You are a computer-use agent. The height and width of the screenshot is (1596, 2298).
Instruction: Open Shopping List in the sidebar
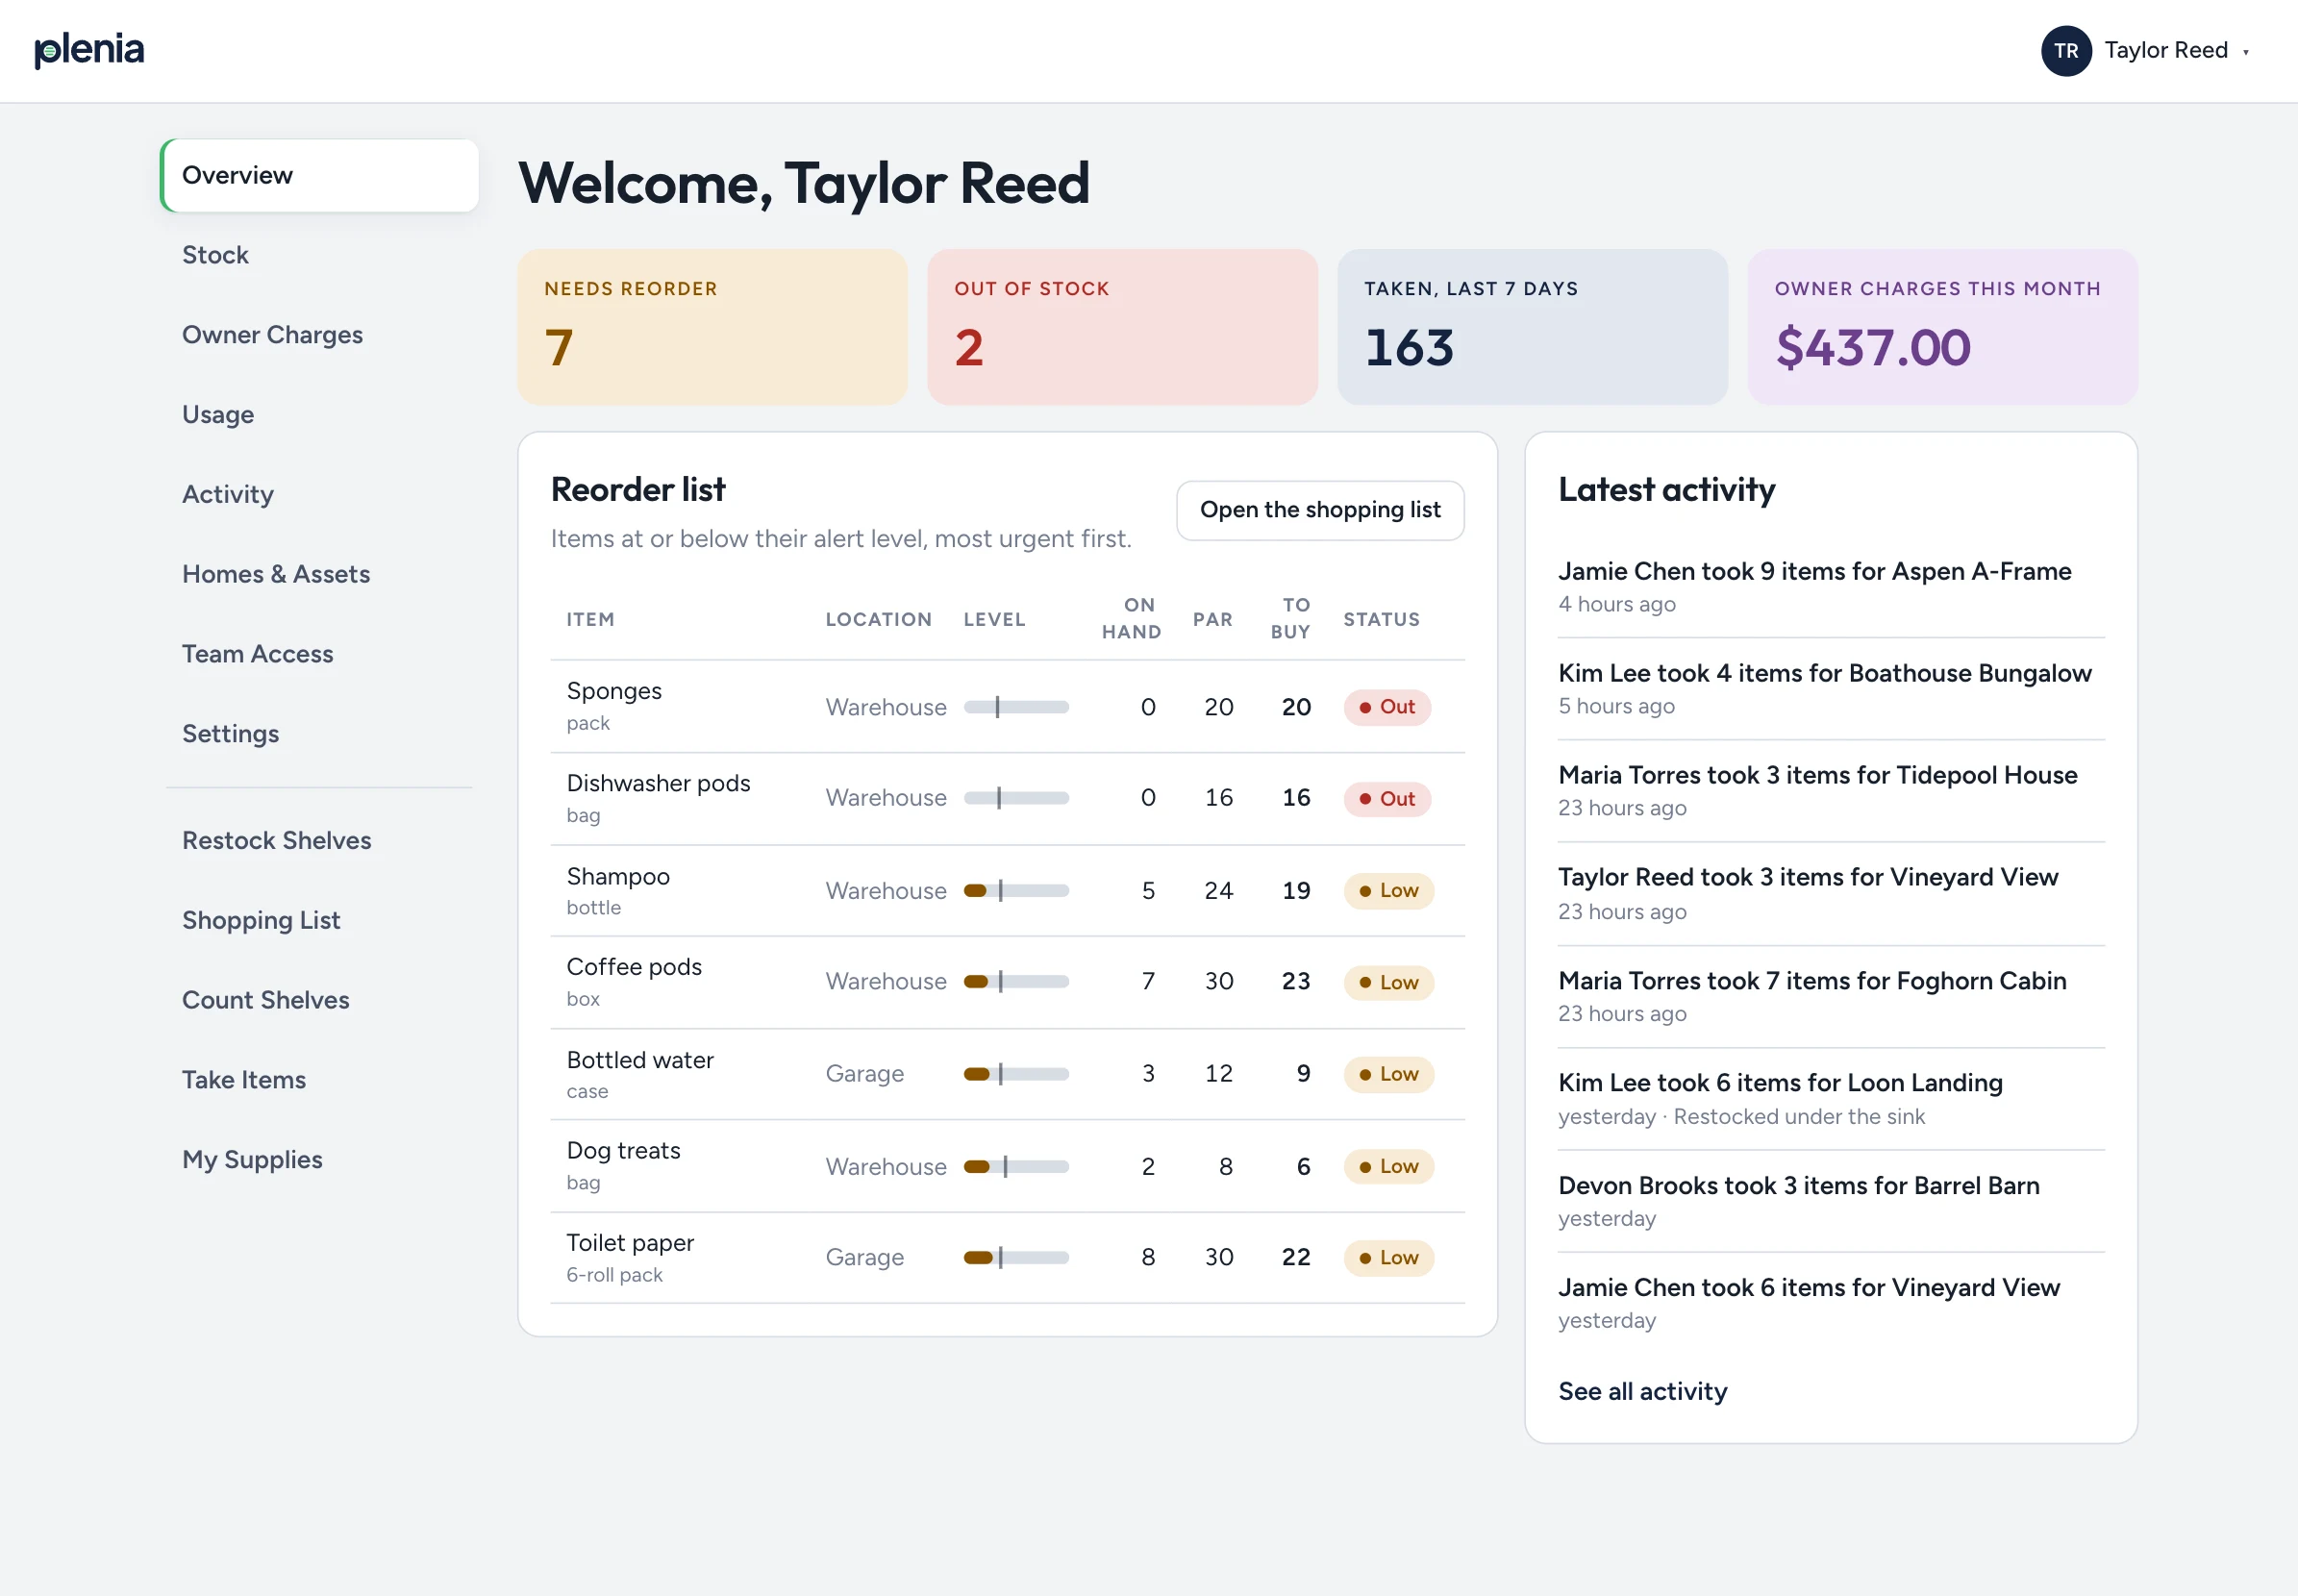pos(261,921)
